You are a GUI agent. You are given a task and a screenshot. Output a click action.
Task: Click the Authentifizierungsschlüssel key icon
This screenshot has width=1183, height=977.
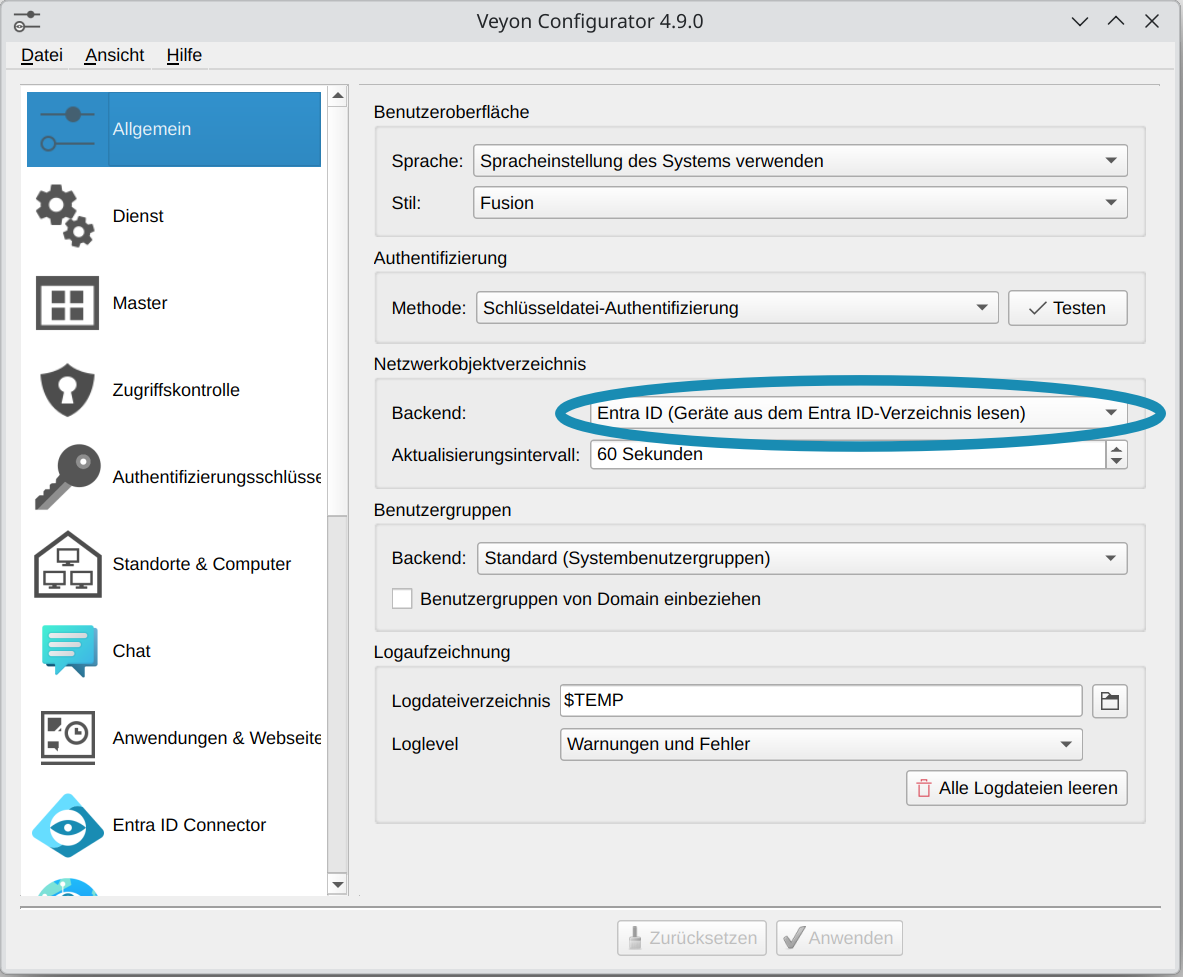67,477
